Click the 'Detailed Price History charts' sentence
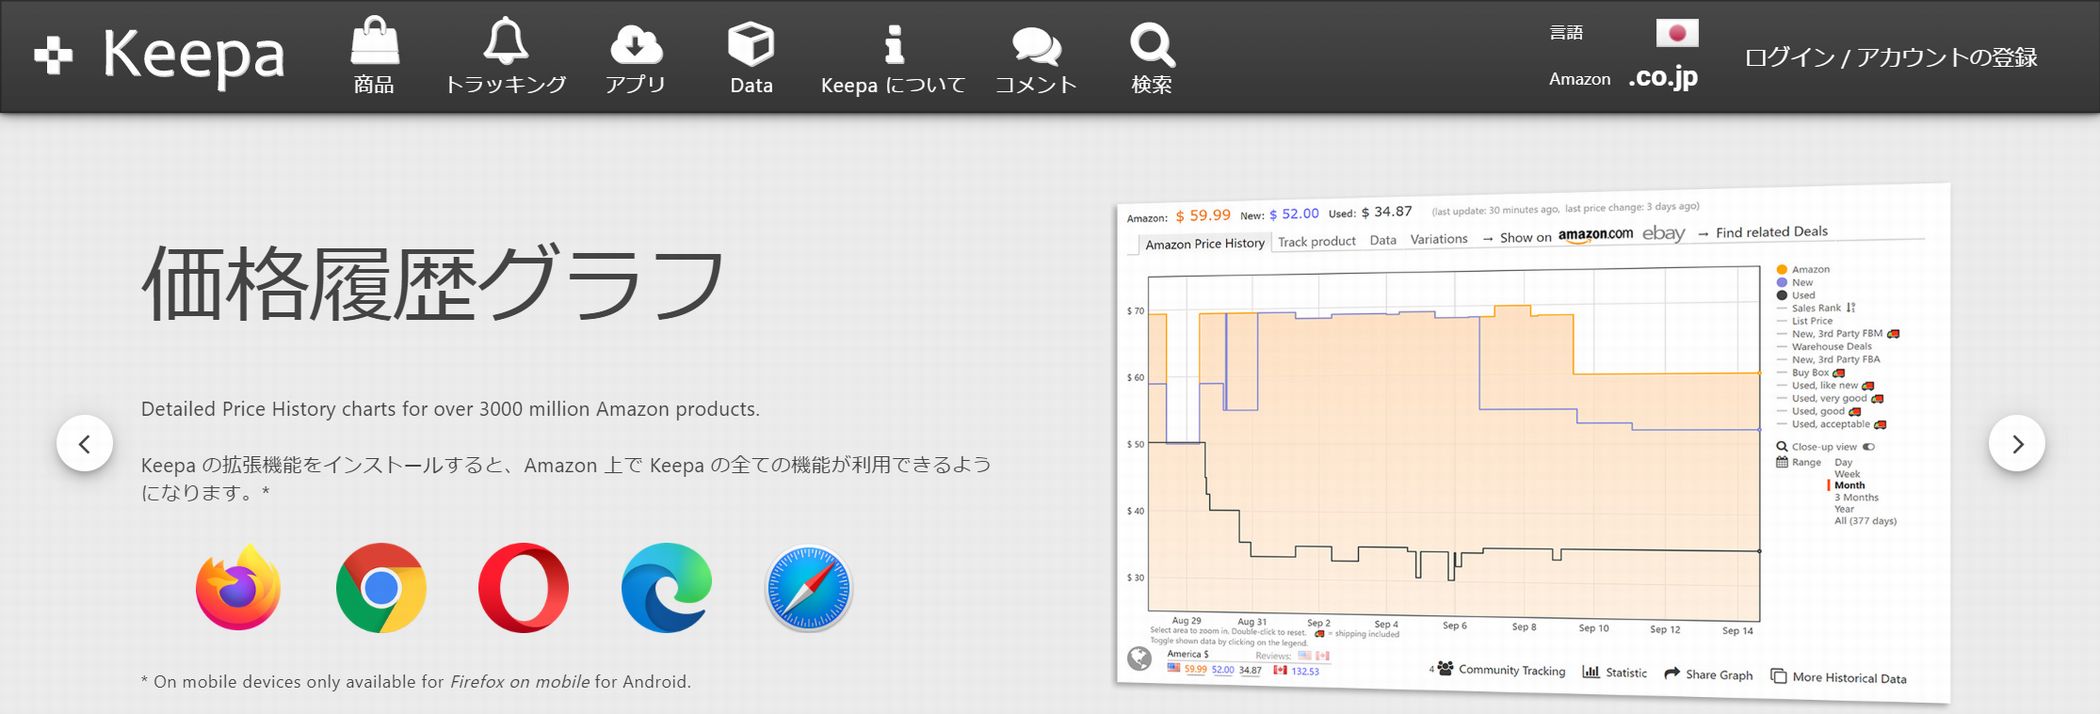Image resolution: width=2100 pixels, height=714 pixels. click(450, 409)
